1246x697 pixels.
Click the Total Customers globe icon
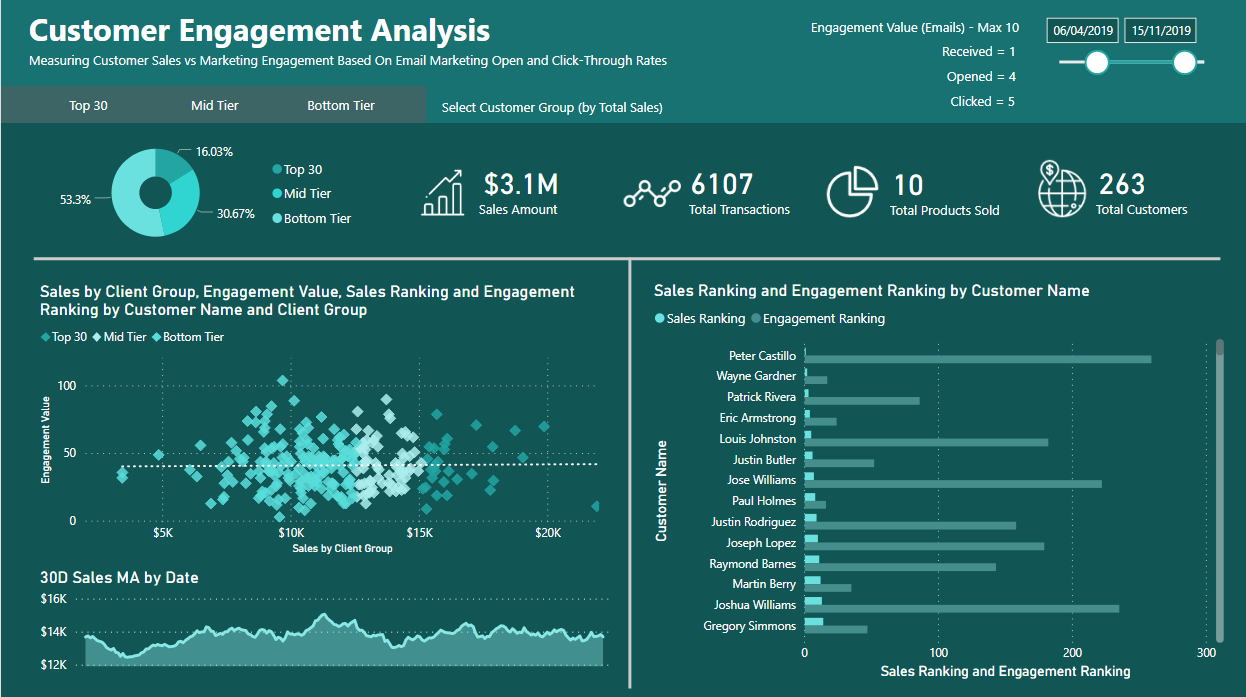tap(1062, 189)
